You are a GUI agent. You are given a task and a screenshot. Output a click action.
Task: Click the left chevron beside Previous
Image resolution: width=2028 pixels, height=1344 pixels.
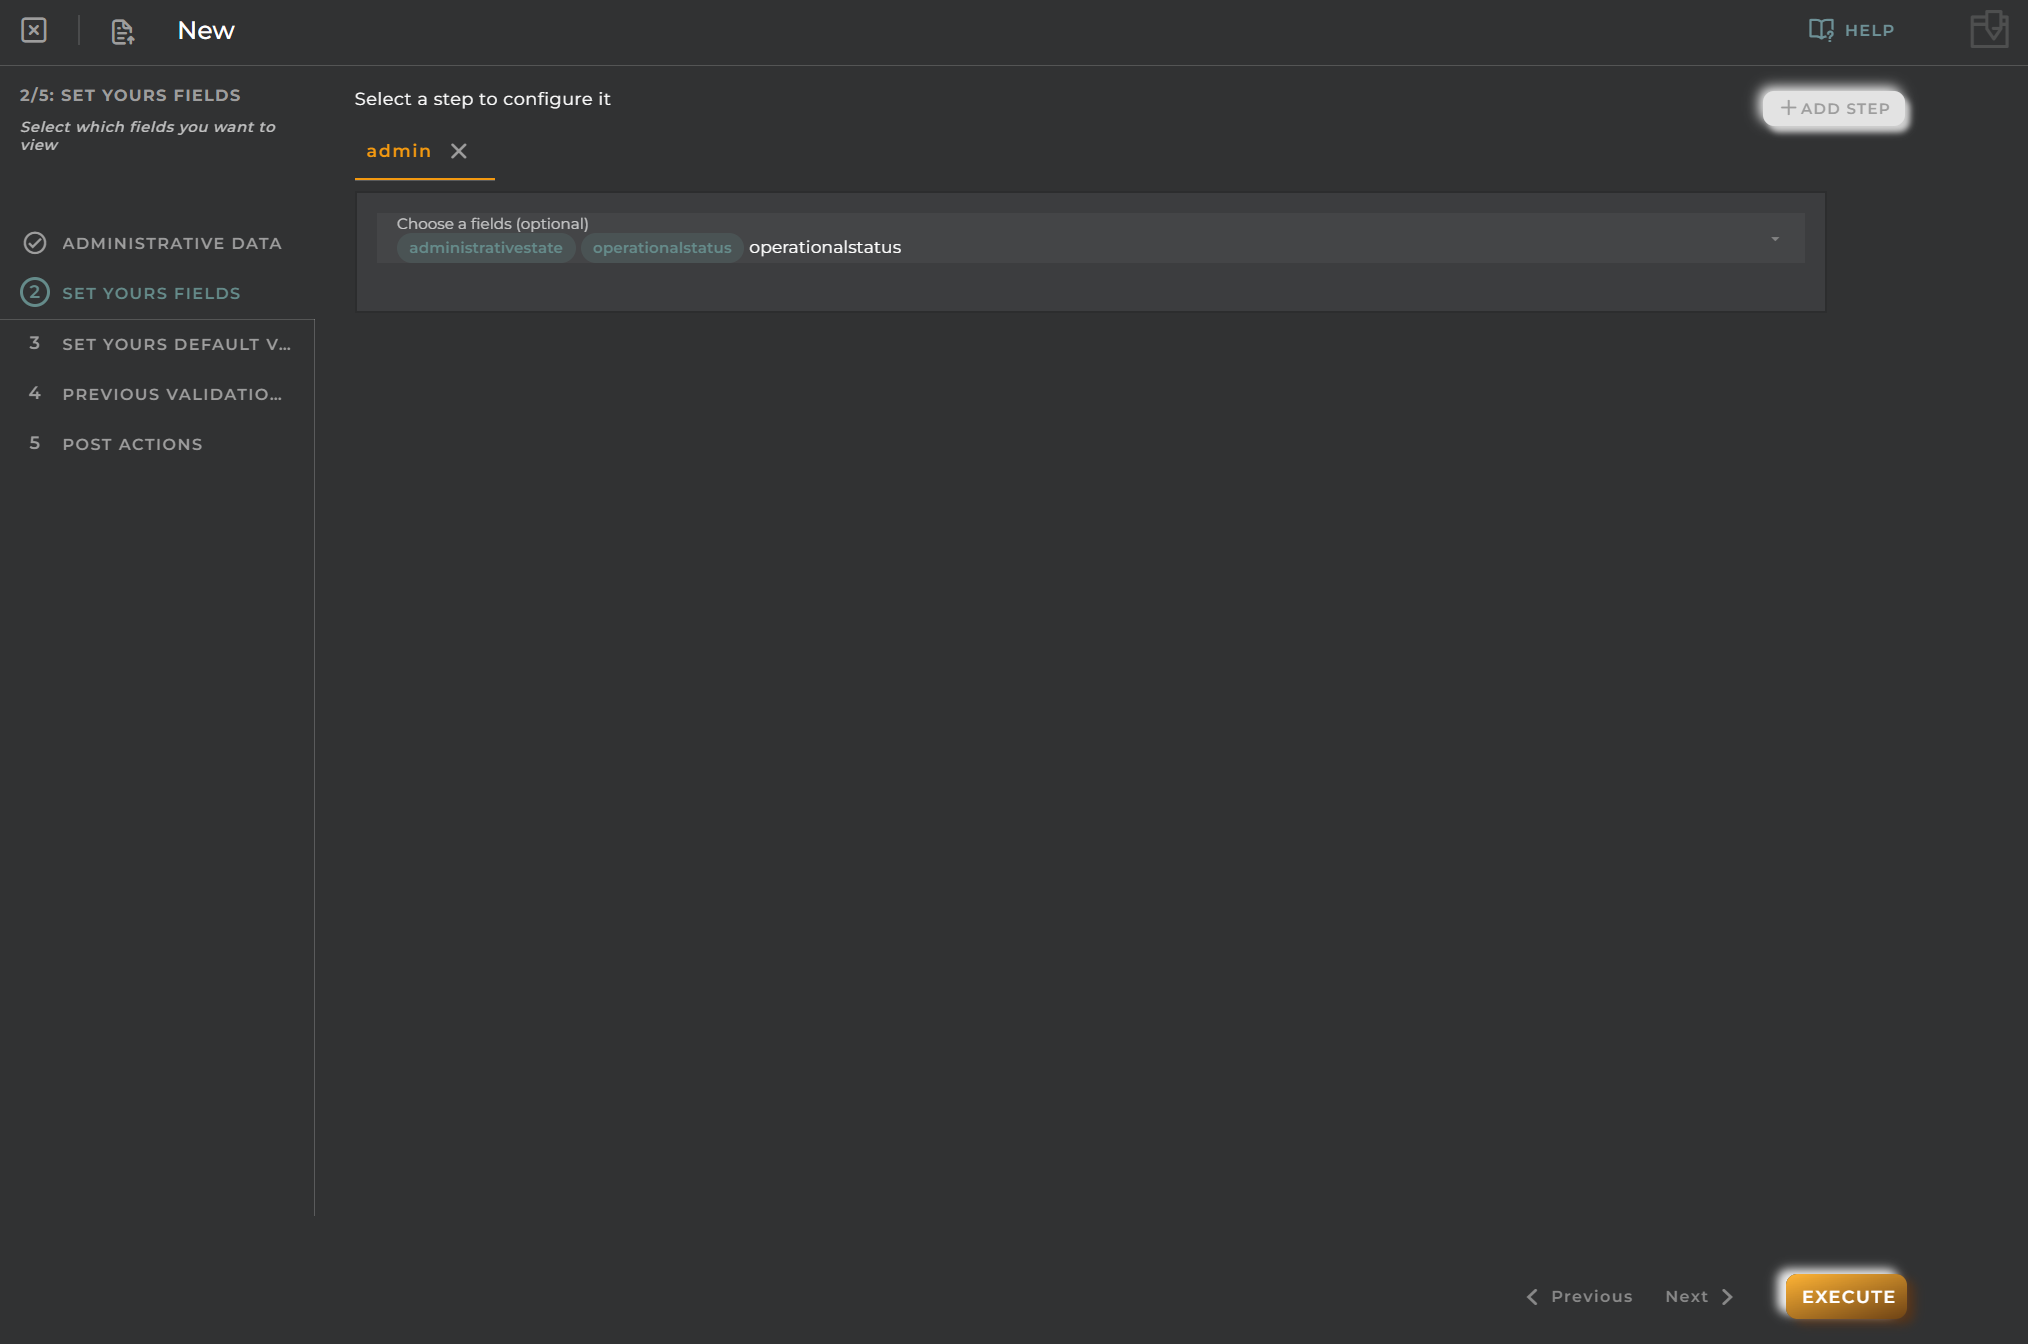pyautogui.click(x=1532, y=1297)
